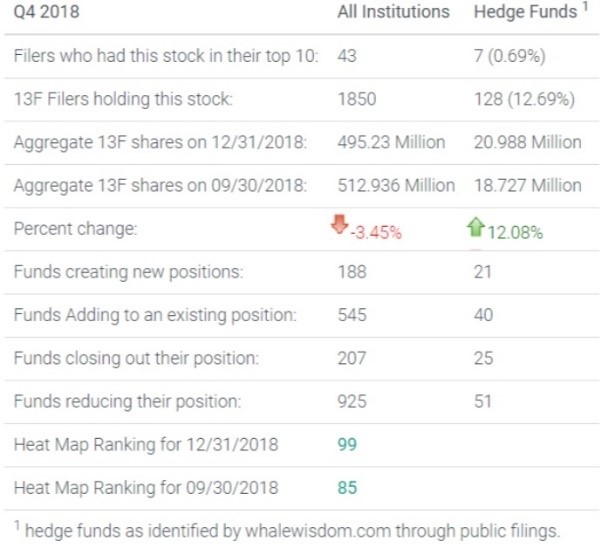Click the 925 funds reducing position value

coord(353,401)
